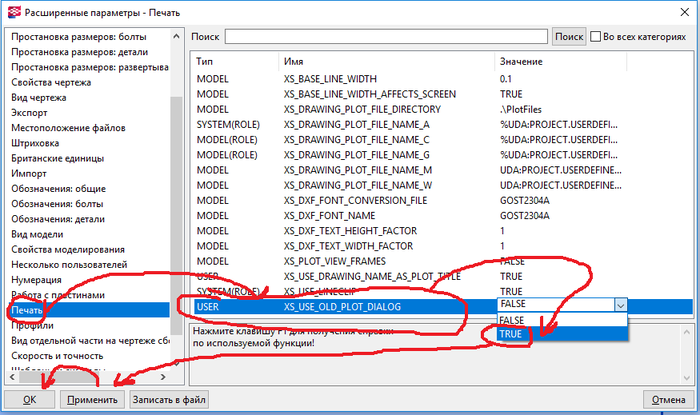Select category Простановка размеров: развертыва
The height and width of the screenshot is (415, 700).
point(90,67)
